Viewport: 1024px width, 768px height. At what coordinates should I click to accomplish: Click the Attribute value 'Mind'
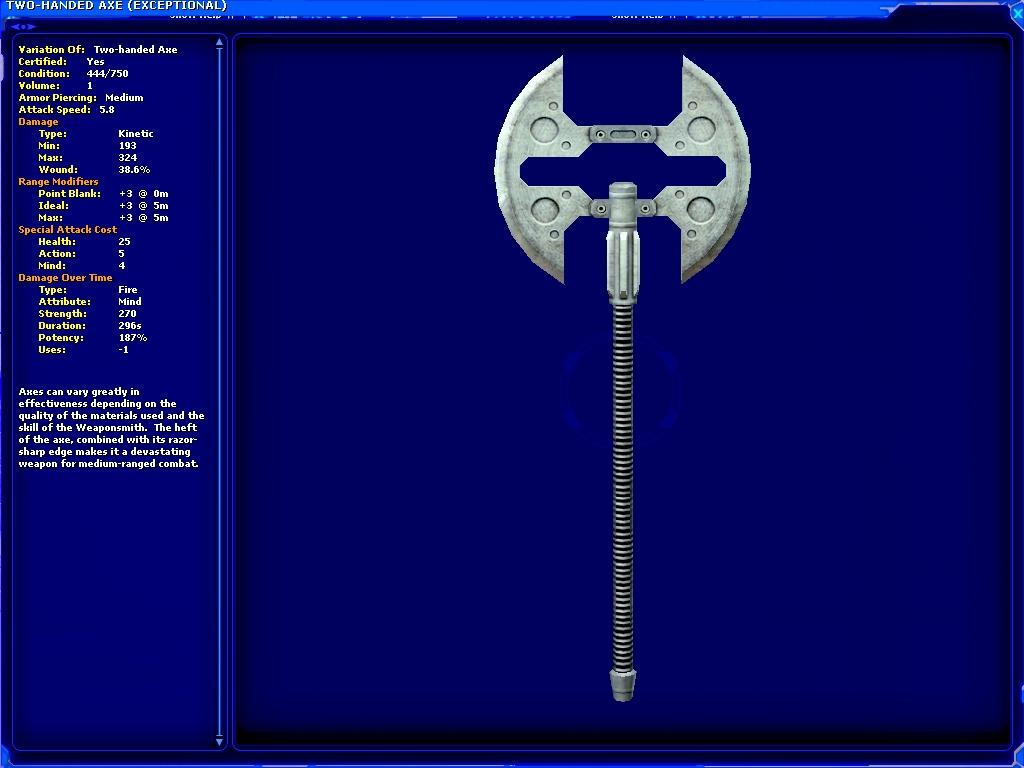[130, 302]
